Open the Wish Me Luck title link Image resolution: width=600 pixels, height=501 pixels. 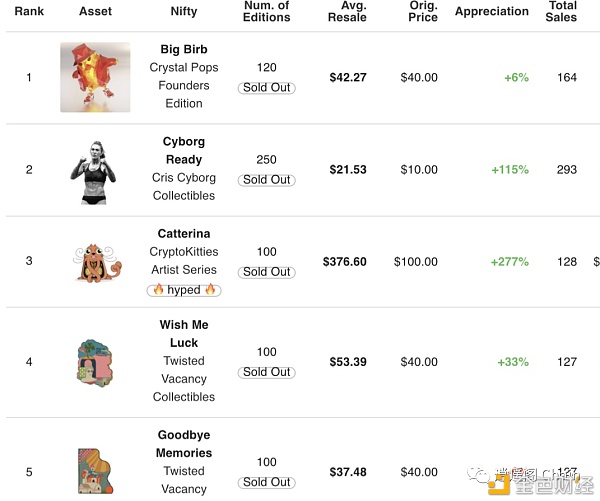click(x=184, y=333)
